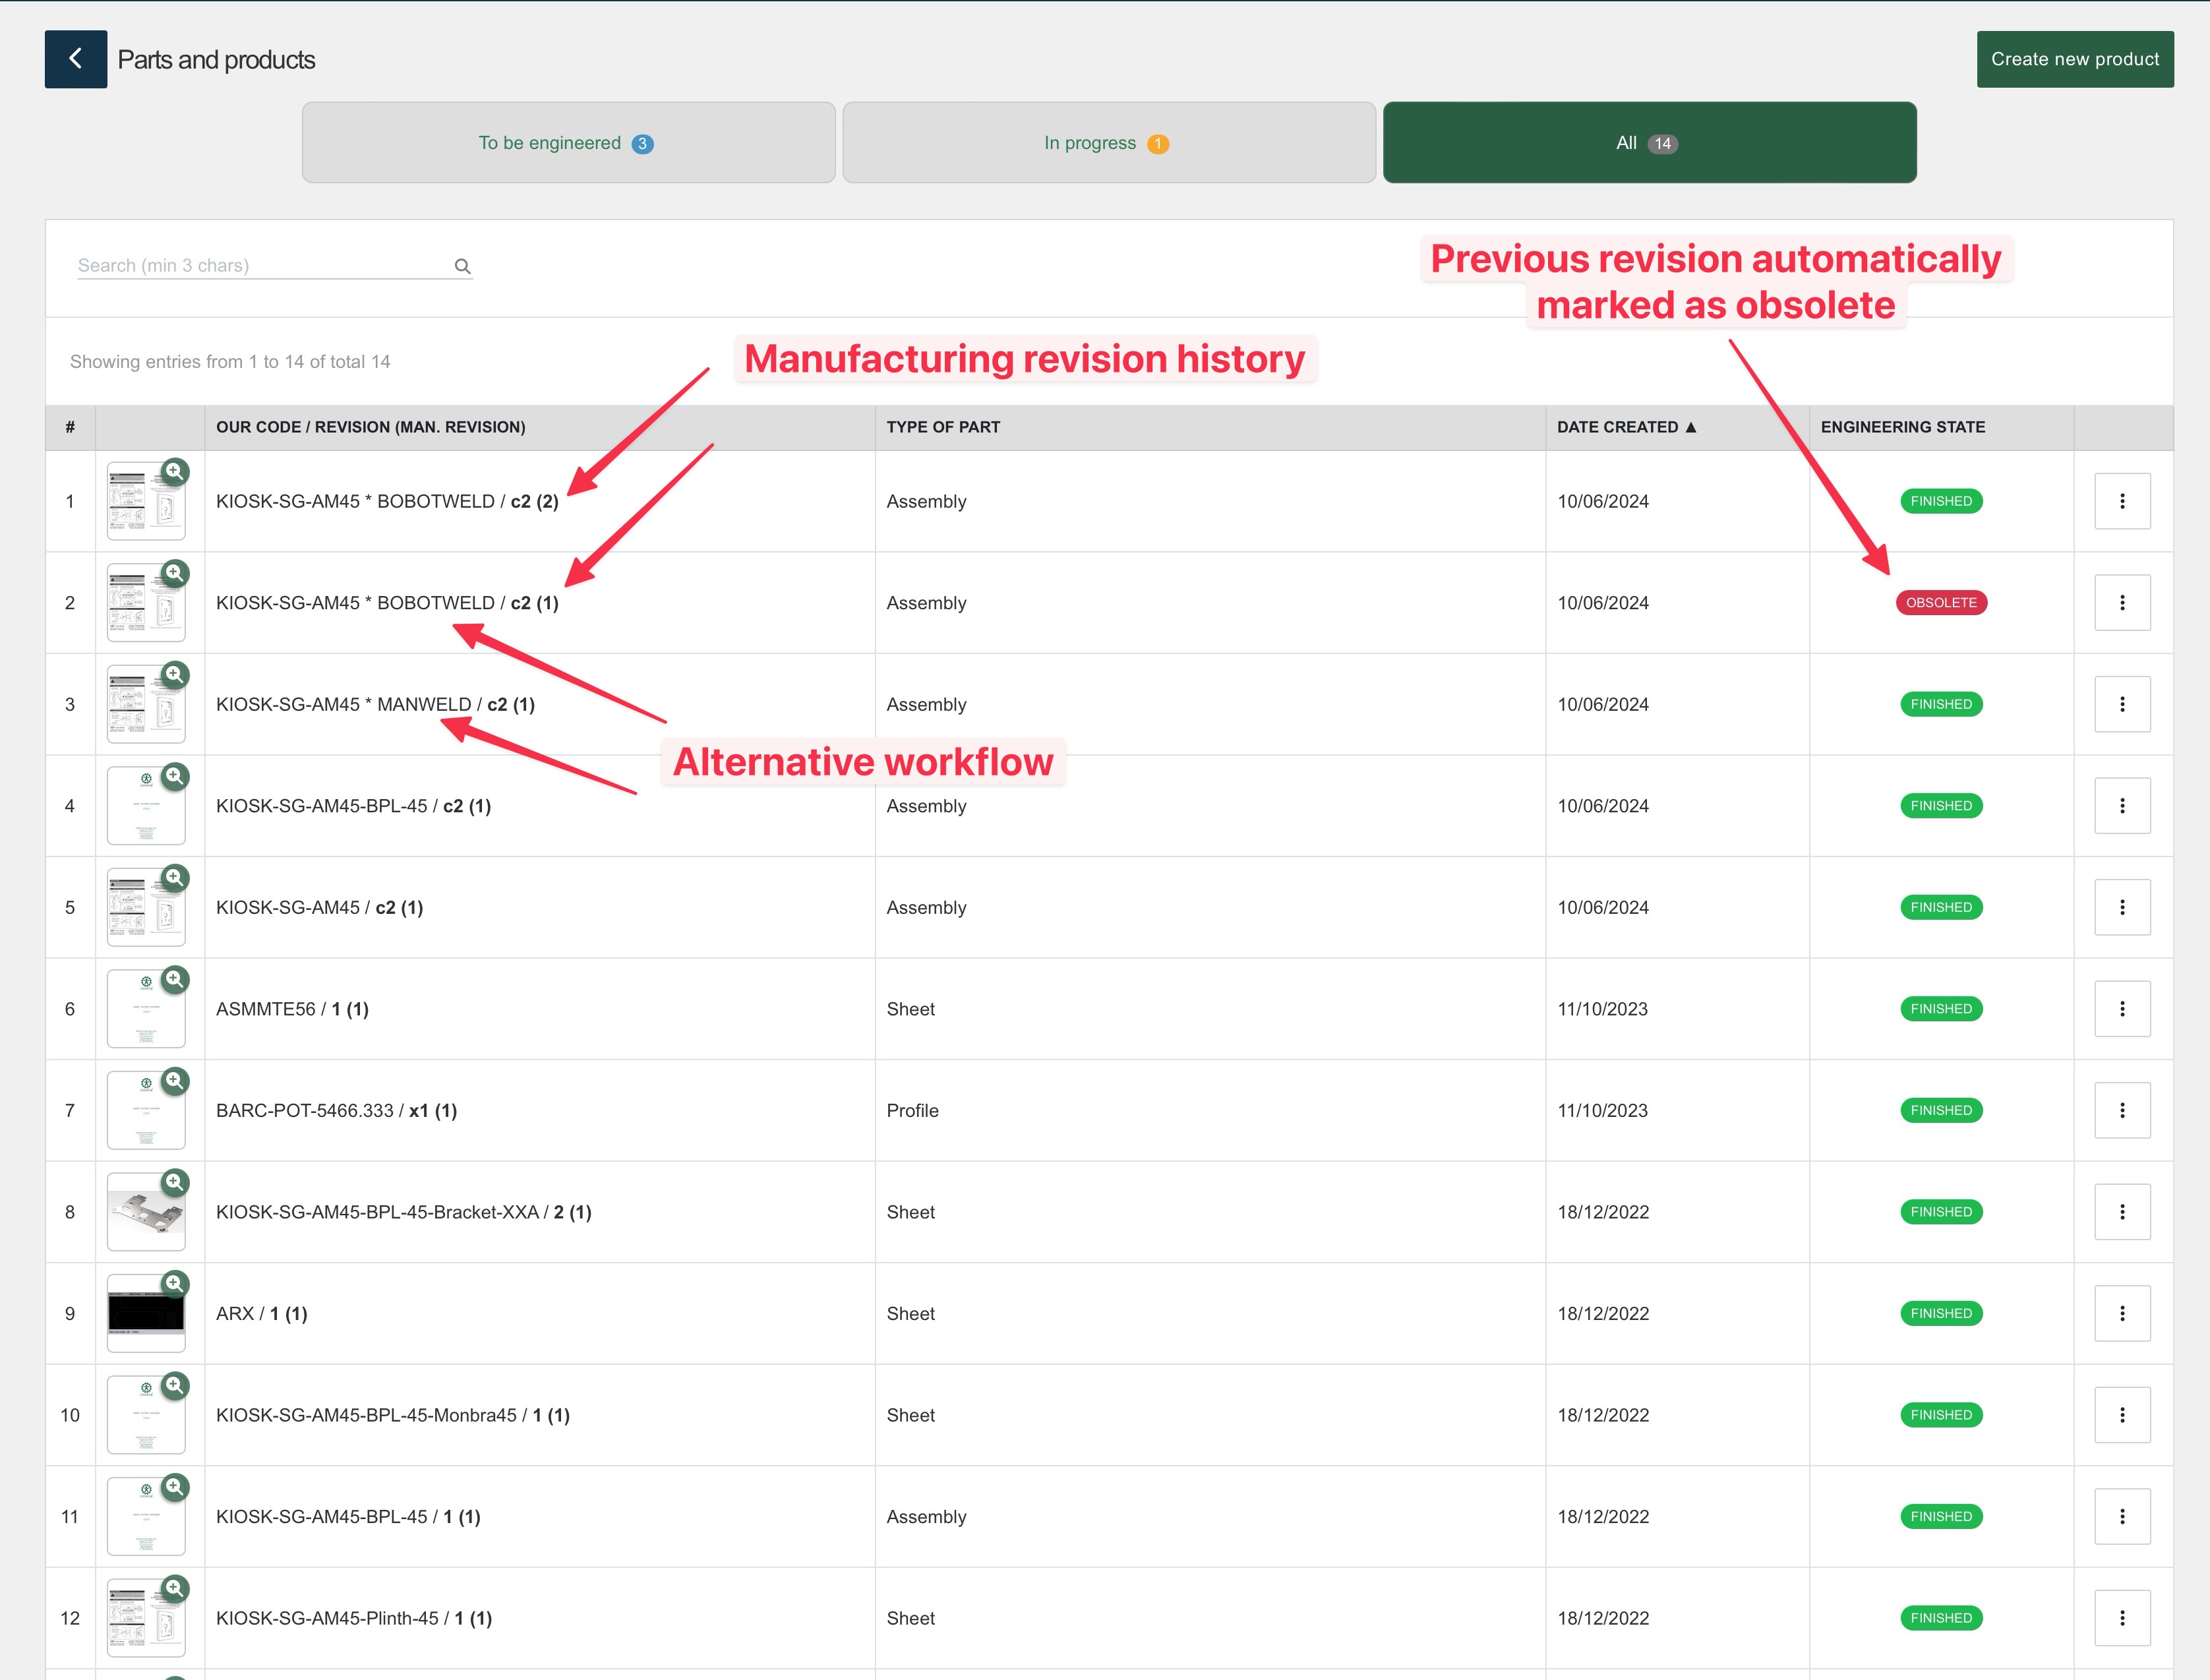
Task: Open three-dot menu for ASMMTE56 row
Action: [2121, 1009]
